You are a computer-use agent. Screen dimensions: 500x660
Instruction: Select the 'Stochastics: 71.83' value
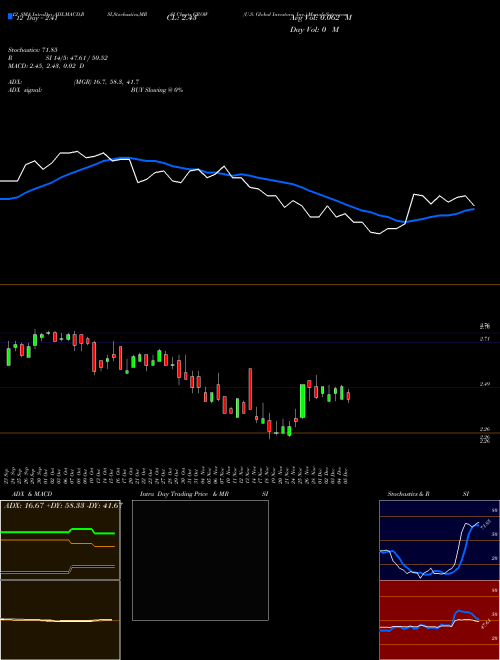tap(32, 50)
